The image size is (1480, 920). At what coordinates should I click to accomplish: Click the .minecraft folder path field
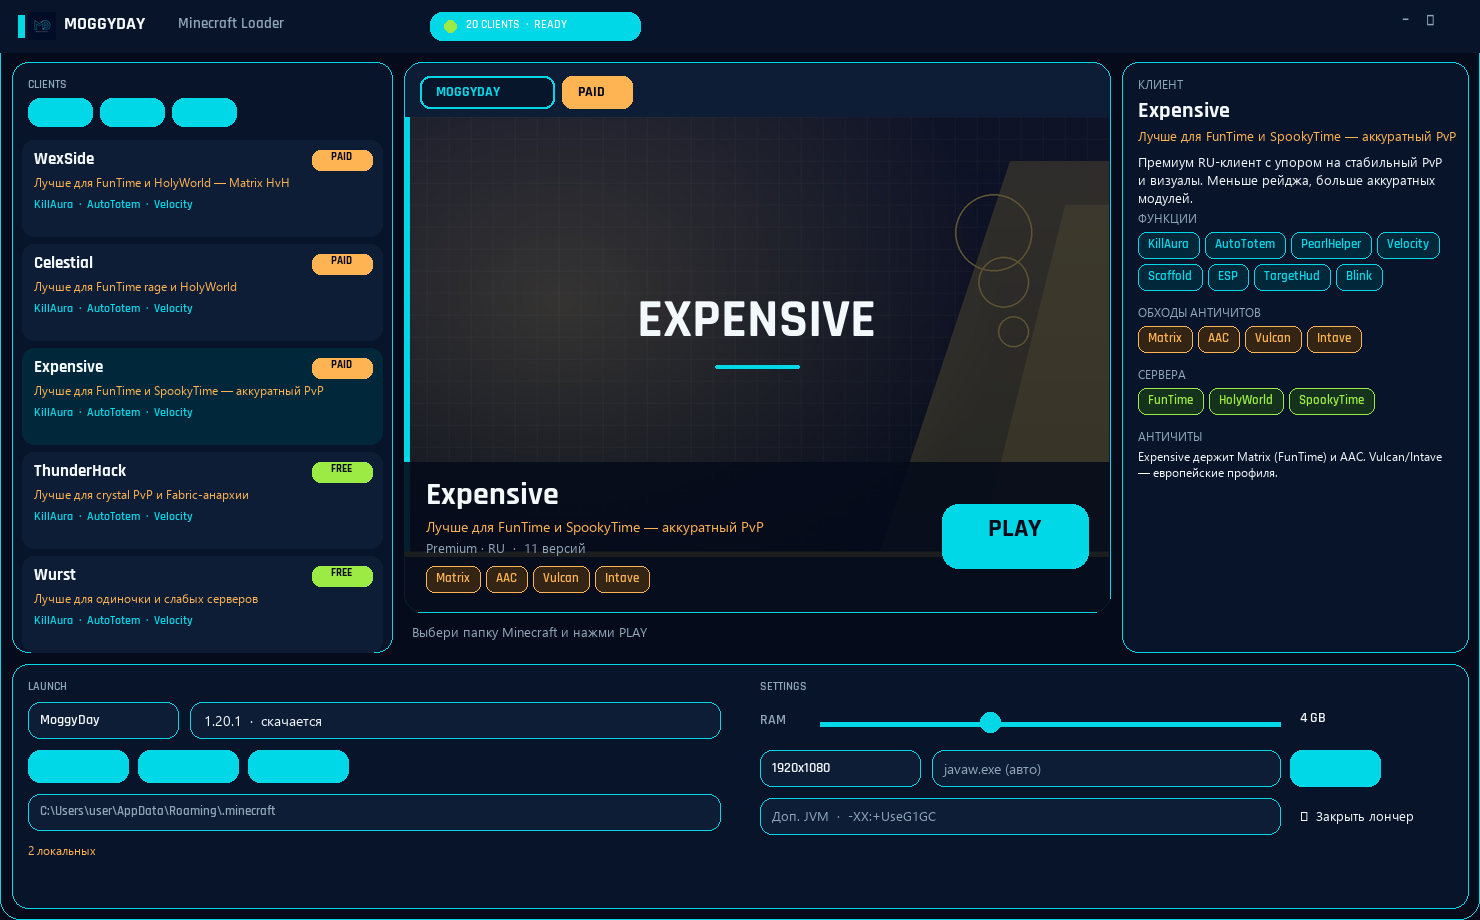374,812
